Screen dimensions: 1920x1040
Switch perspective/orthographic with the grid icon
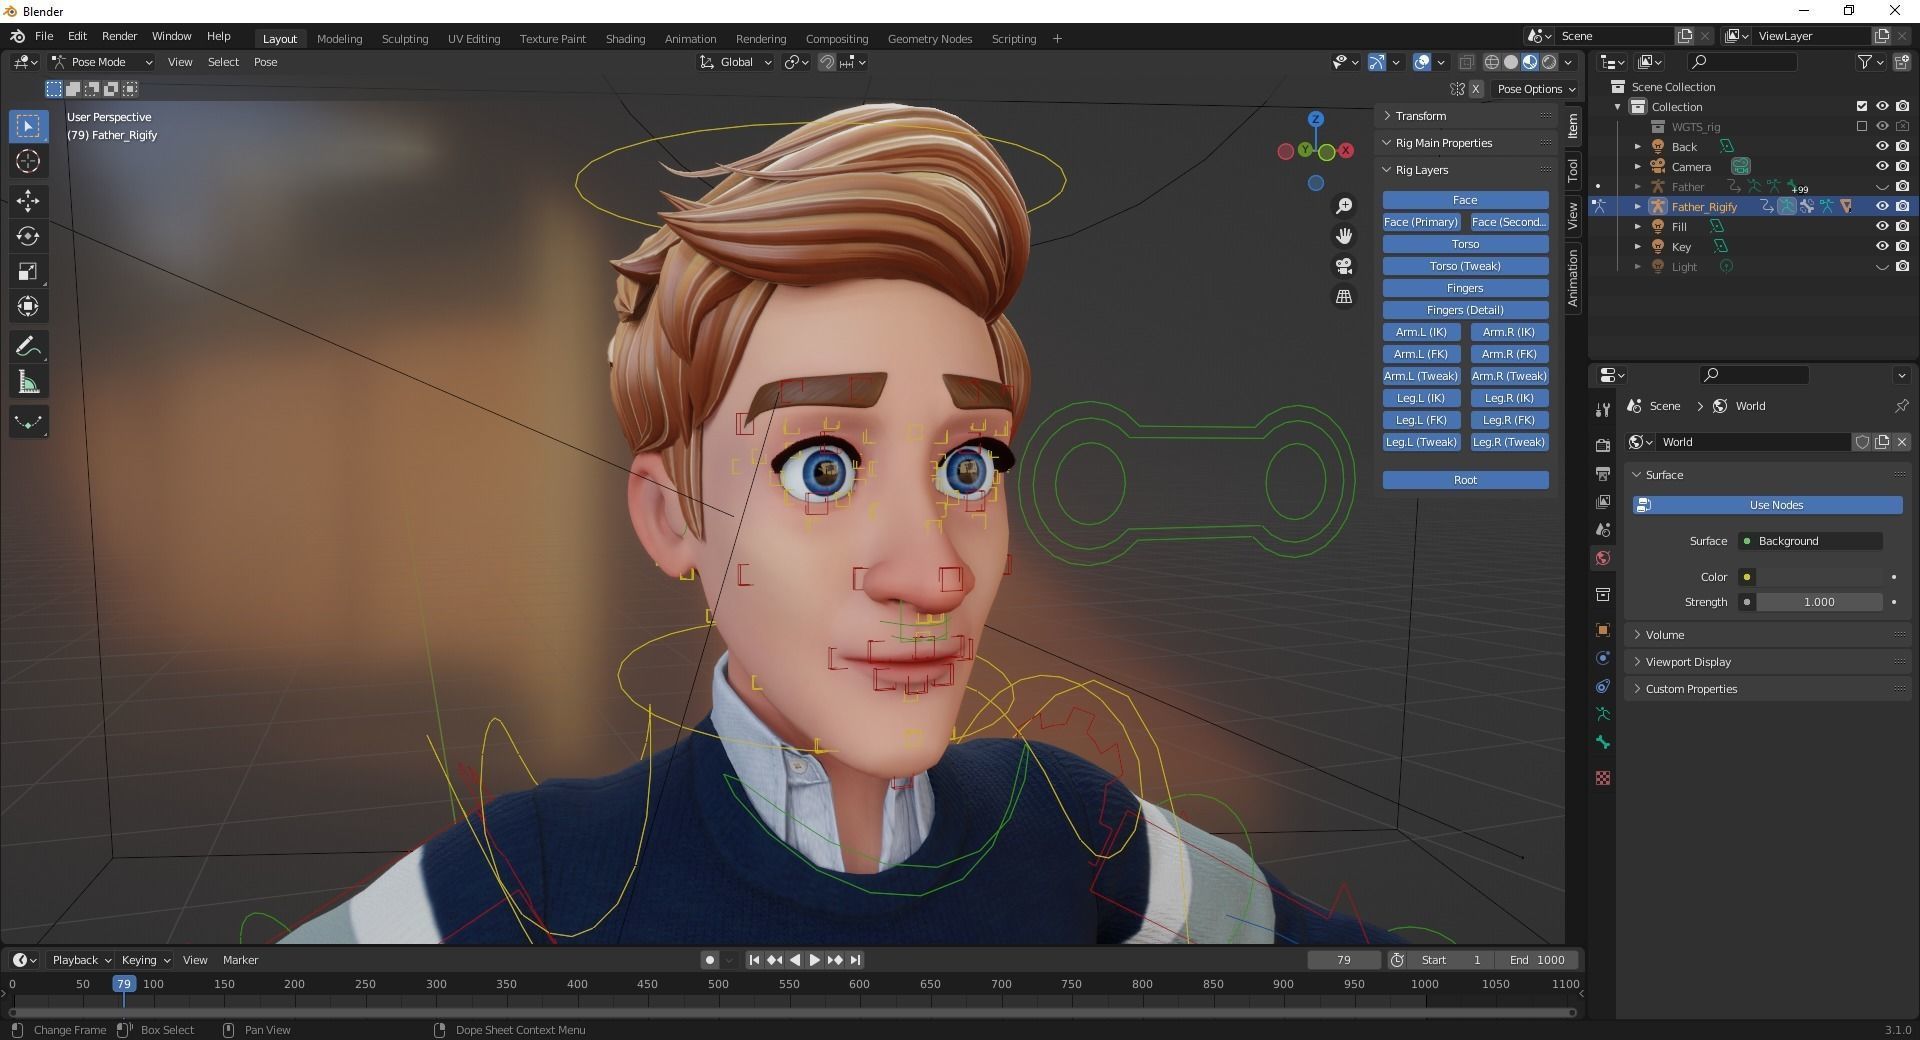tap(1344, 297)
